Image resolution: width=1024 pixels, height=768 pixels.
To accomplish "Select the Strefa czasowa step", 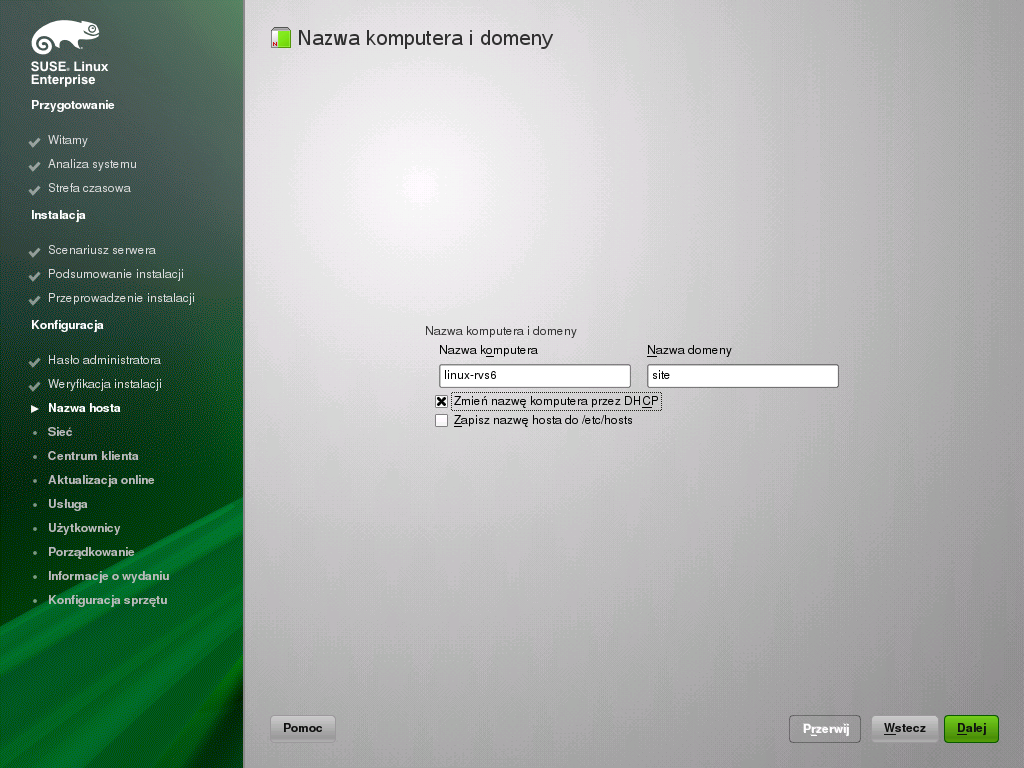I will [x=89, y=188].
